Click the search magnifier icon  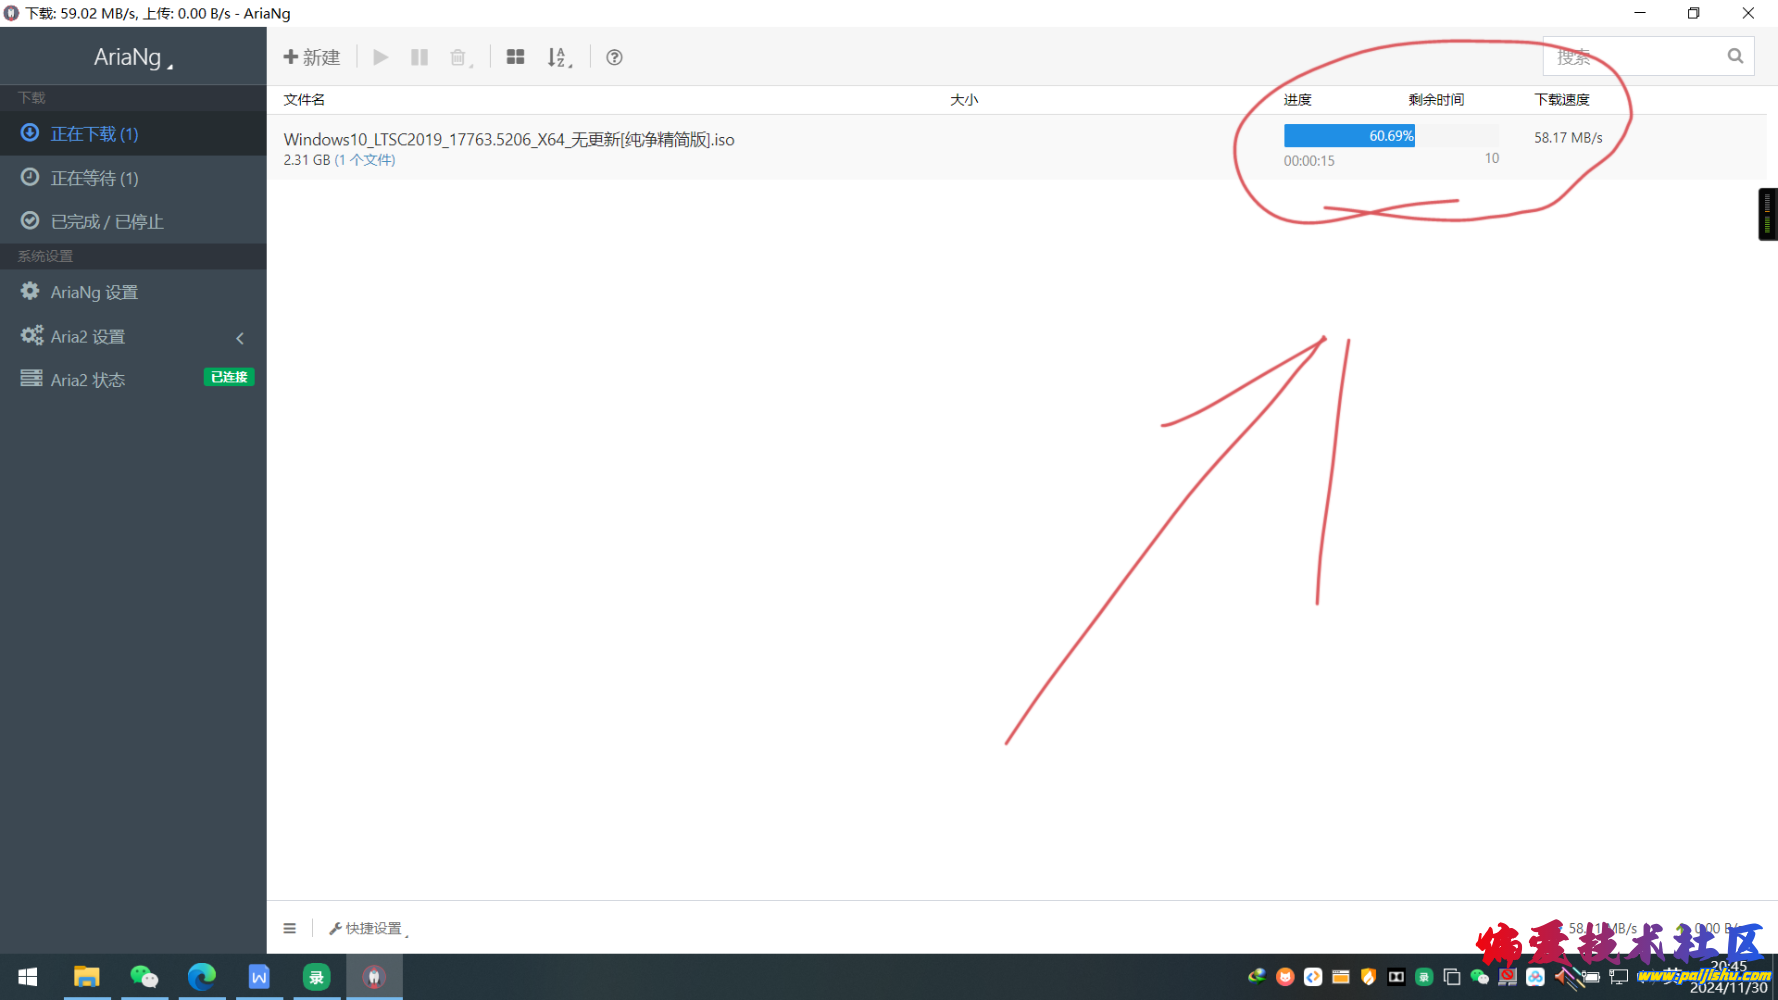click(1735, 57)
